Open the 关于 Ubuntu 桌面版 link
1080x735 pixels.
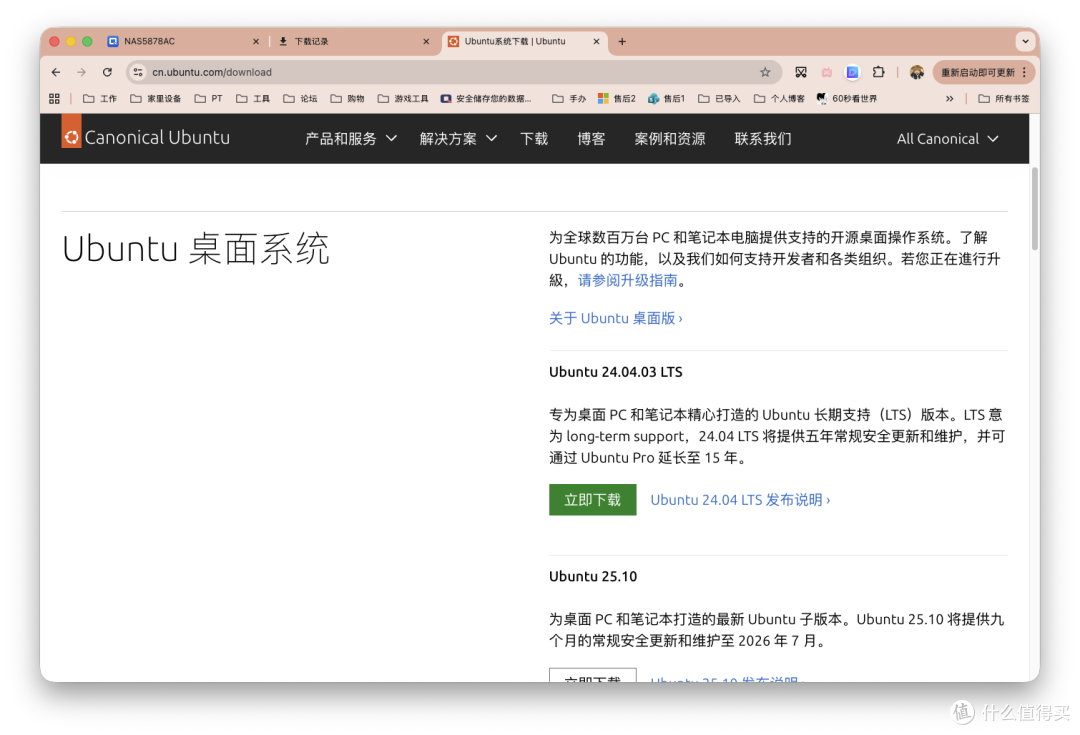(x=616, y=318)
